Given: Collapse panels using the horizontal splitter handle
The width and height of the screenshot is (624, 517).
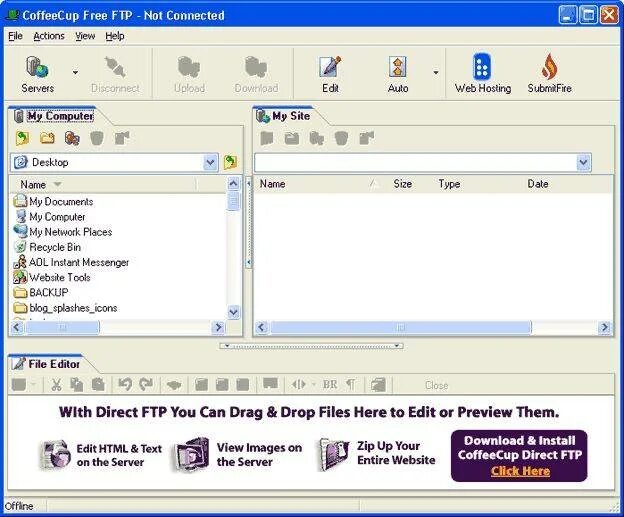Looking at the screenshot, I should [312, 345].
